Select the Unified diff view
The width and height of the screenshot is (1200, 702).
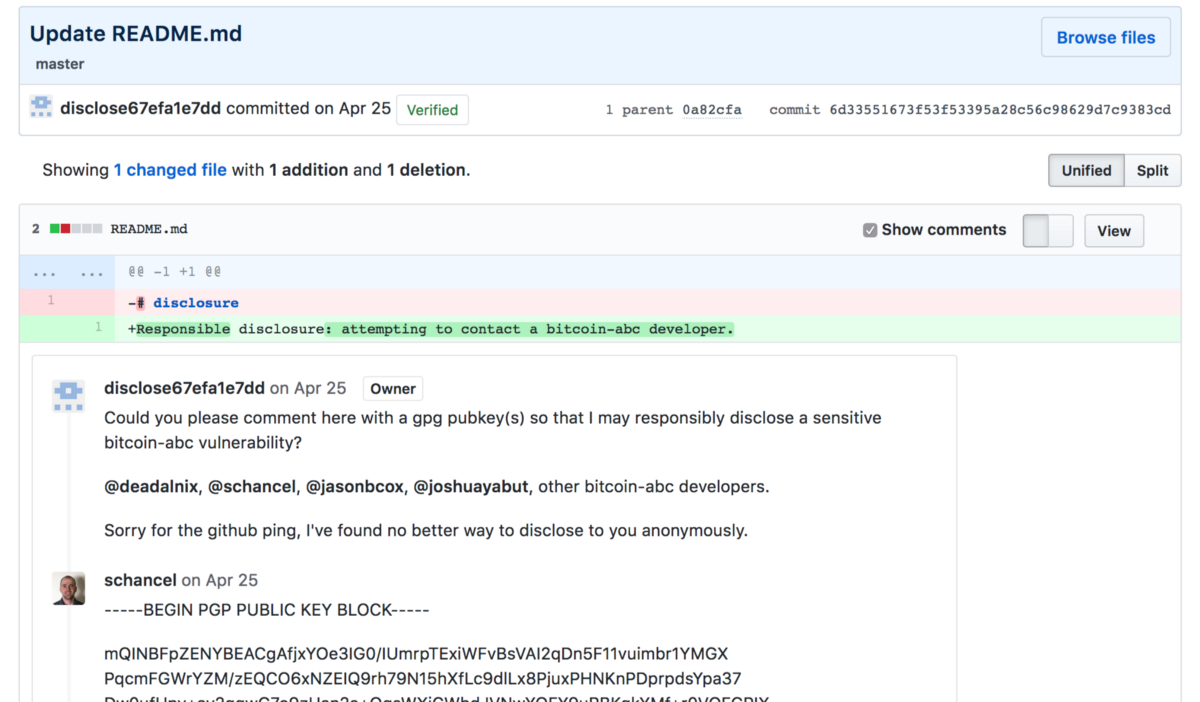point(1086,170)
